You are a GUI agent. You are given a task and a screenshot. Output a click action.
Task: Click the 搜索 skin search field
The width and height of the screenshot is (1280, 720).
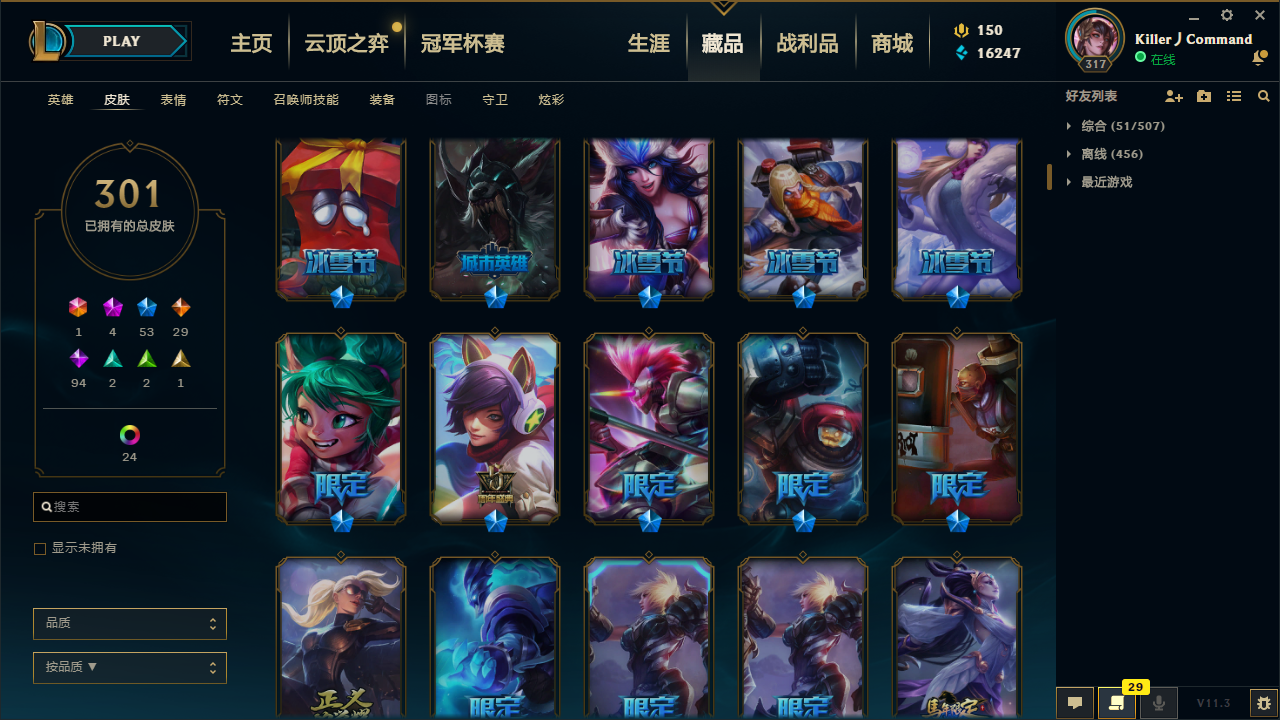[x=130, y=507]
